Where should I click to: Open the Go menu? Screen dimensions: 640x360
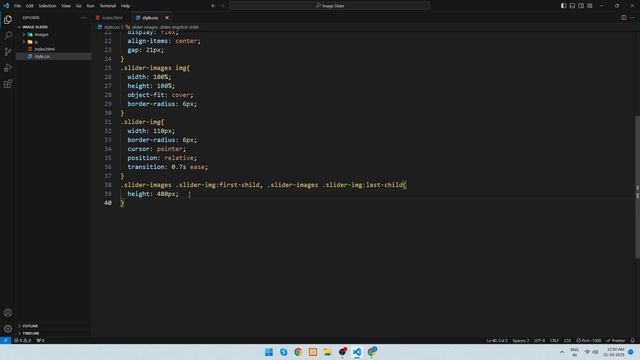pyautogui.click(x=78, y=6)
